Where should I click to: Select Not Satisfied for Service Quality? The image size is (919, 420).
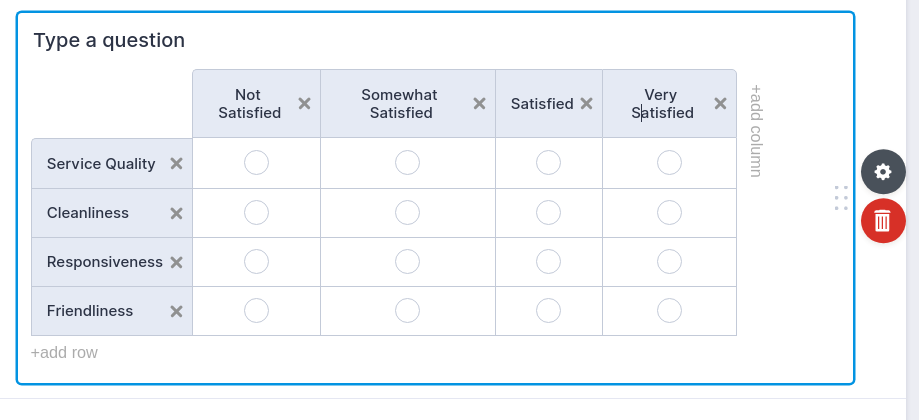(x=256, y=162)
